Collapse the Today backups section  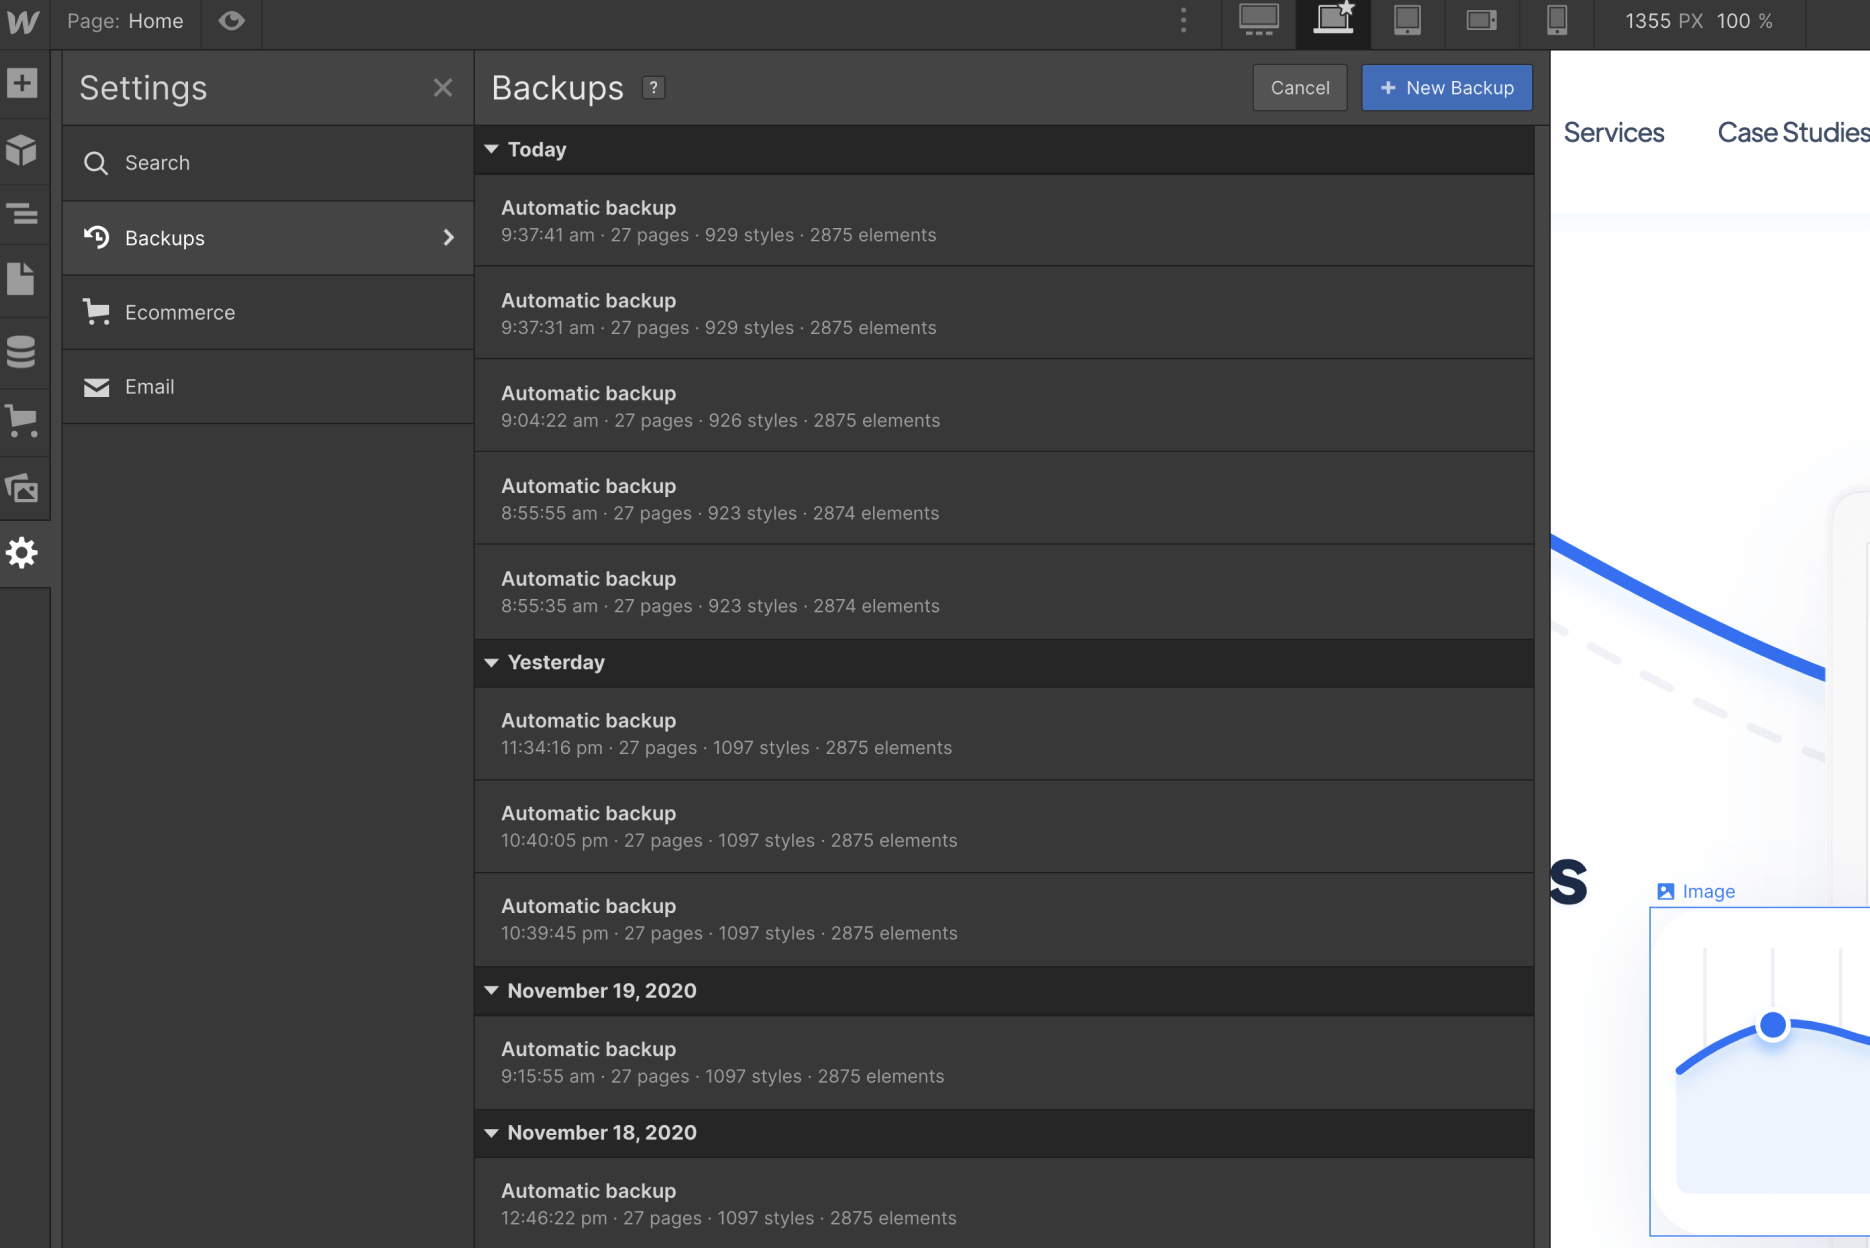pyautogui.click(x=491, y=149)
